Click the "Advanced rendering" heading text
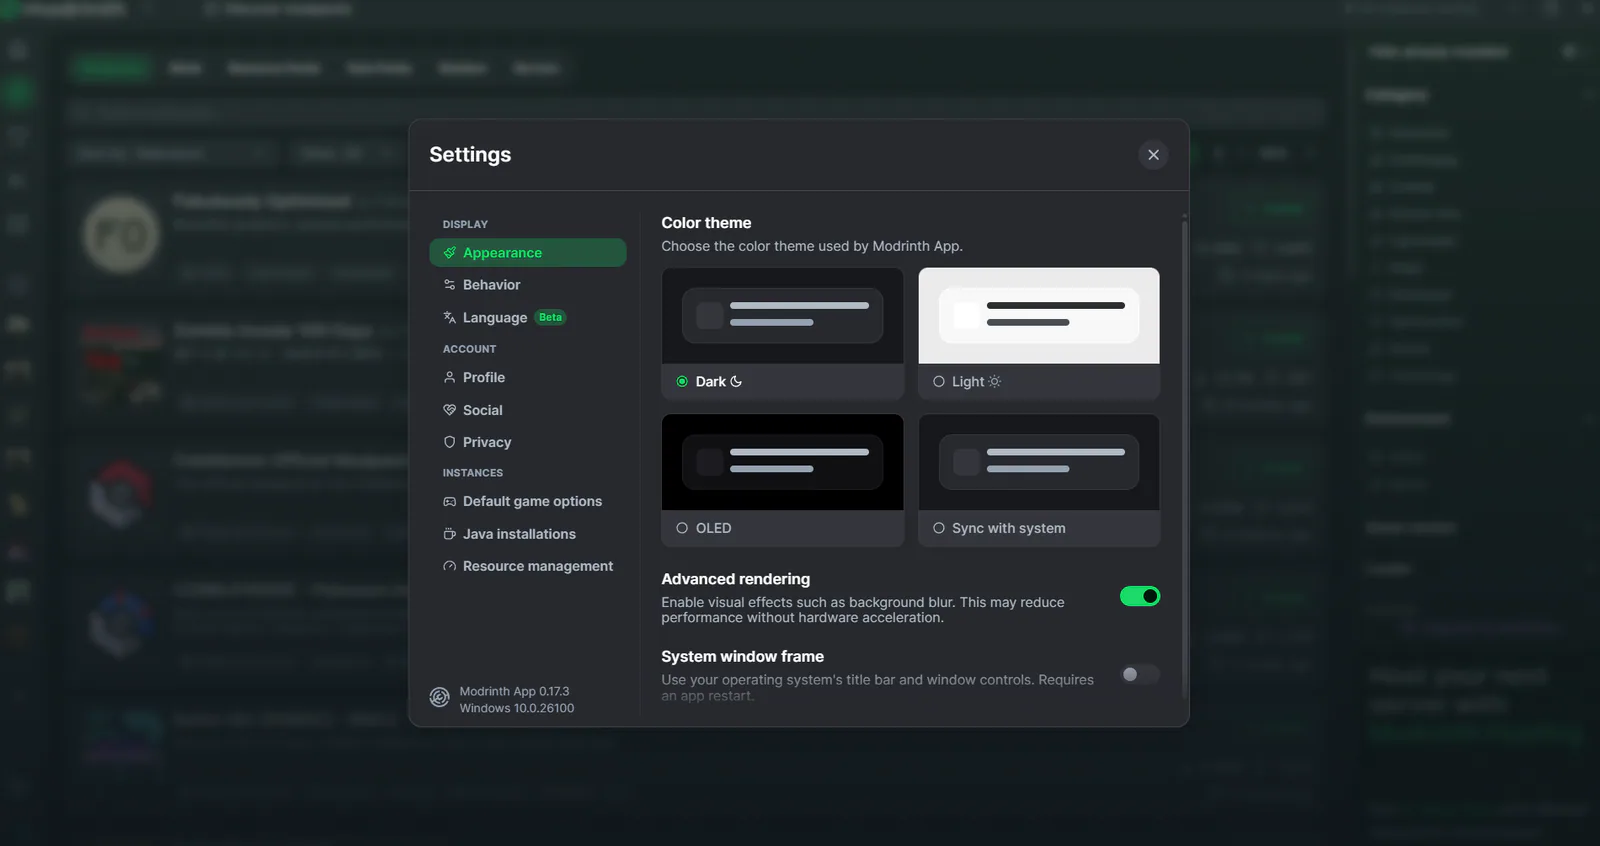The image size is (1600, 846). click(736, 579)
